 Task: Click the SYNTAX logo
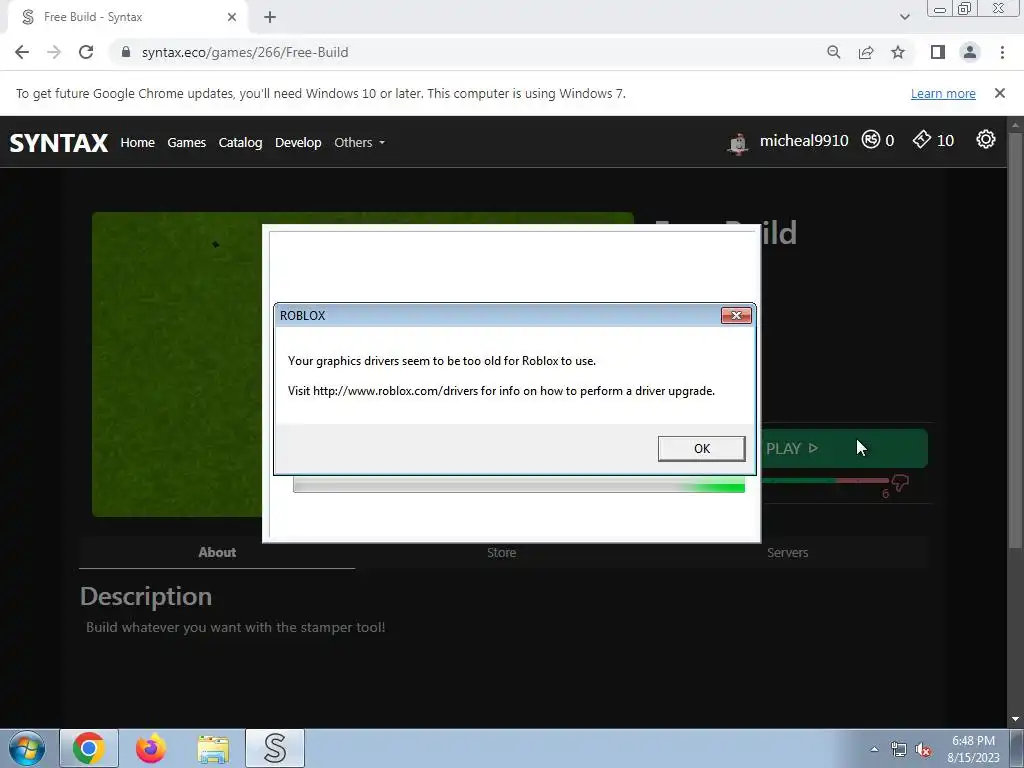click(x=59, y=142)
